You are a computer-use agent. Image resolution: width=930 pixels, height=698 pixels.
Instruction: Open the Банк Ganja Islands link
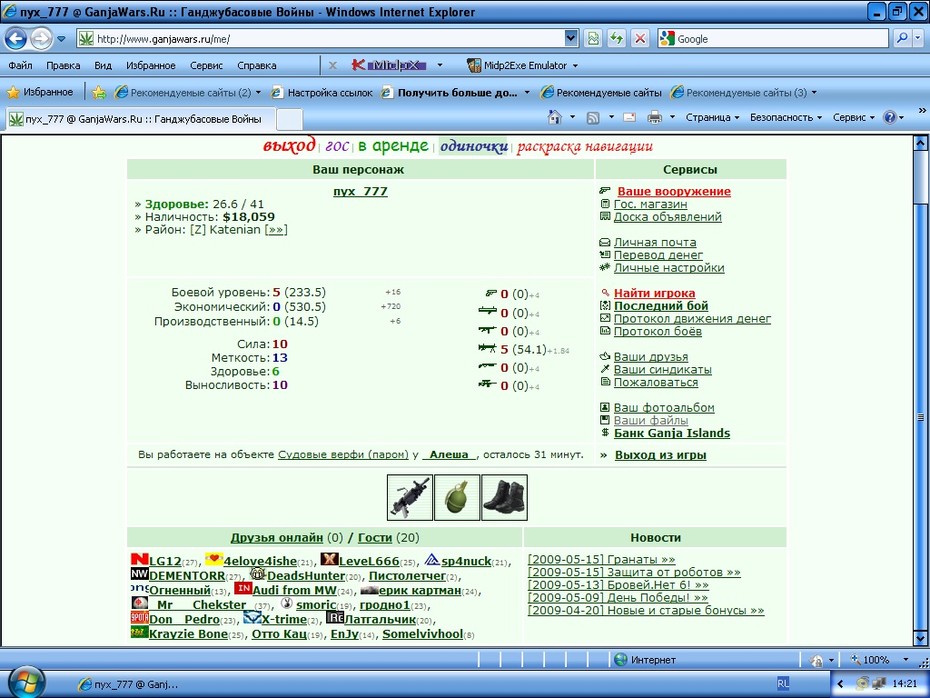tap(672, 433)
